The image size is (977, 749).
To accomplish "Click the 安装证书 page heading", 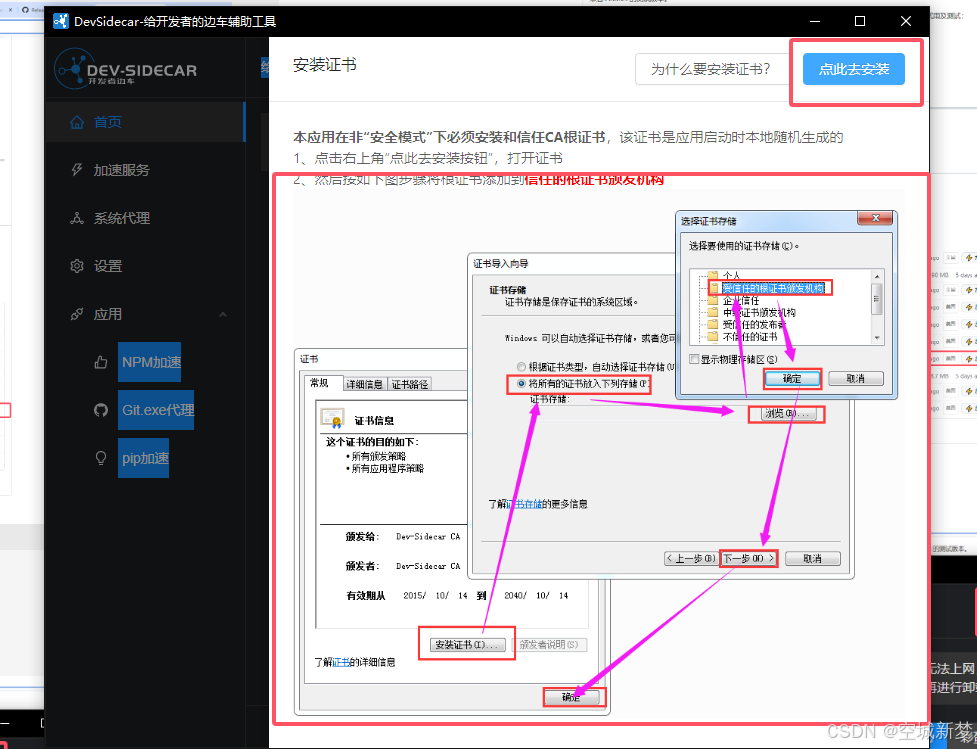I will click(x=325, y=65).
